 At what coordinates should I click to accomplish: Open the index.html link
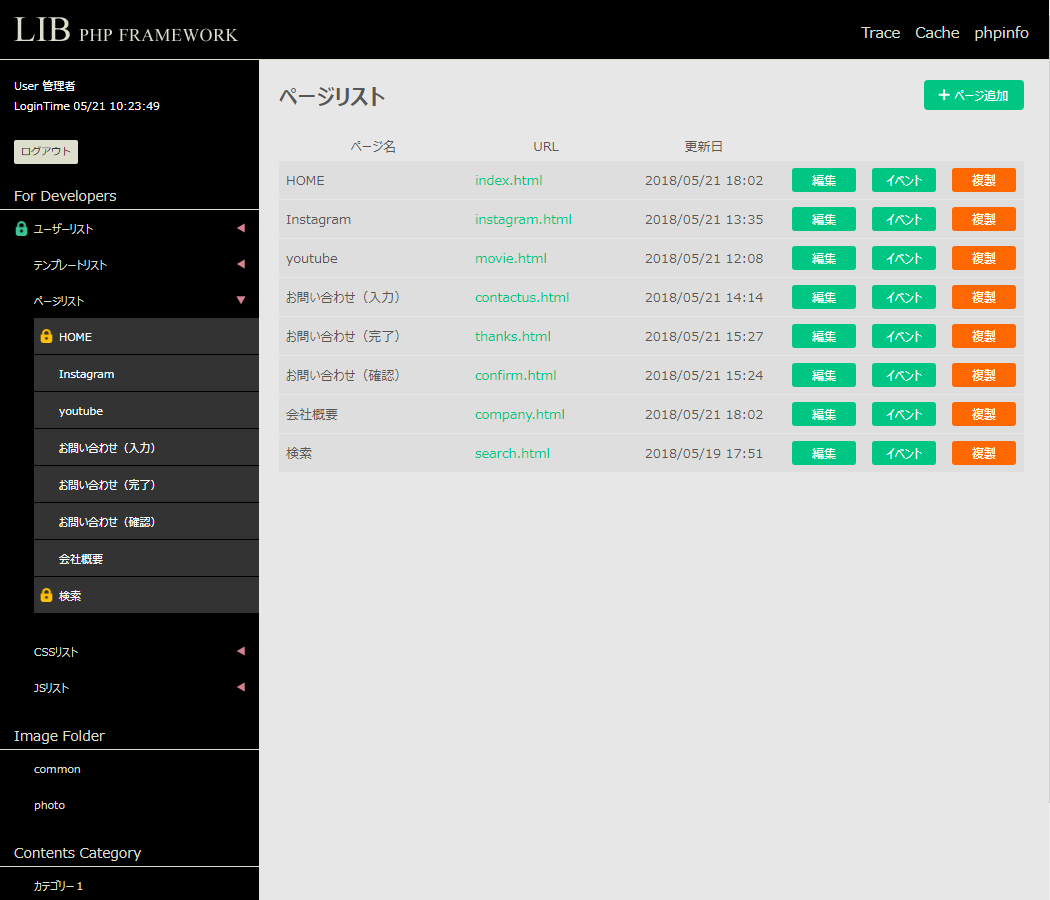click(509, 180)
